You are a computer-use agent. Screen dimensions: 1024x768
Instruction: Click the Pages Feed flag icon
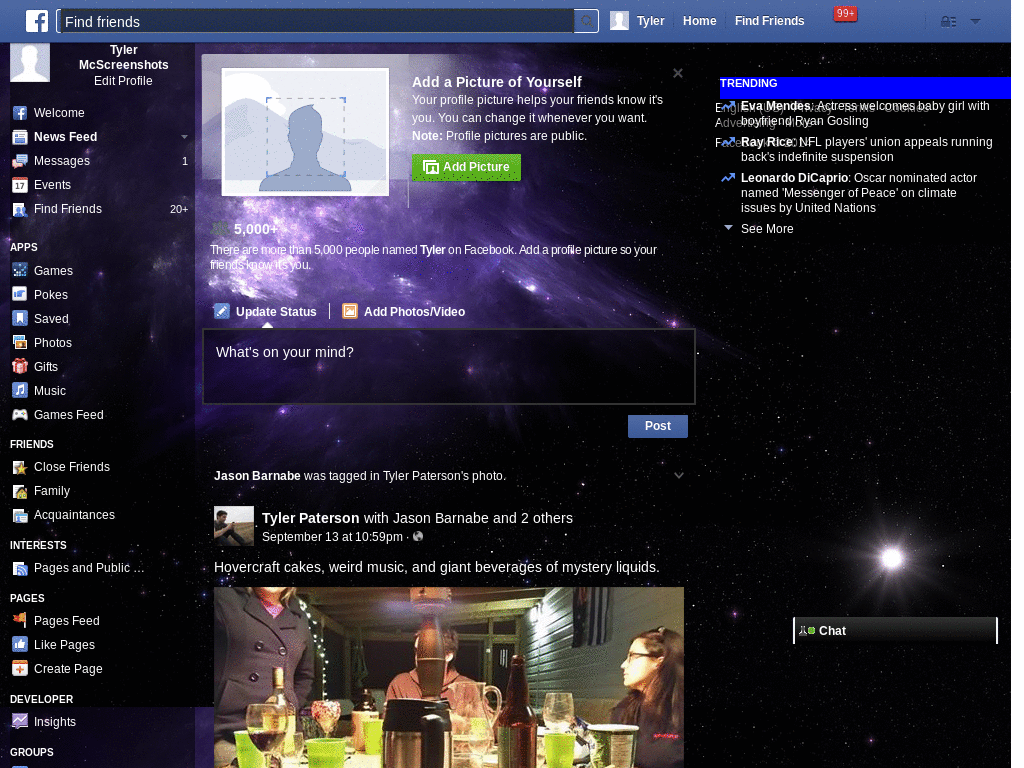(20, 620)
